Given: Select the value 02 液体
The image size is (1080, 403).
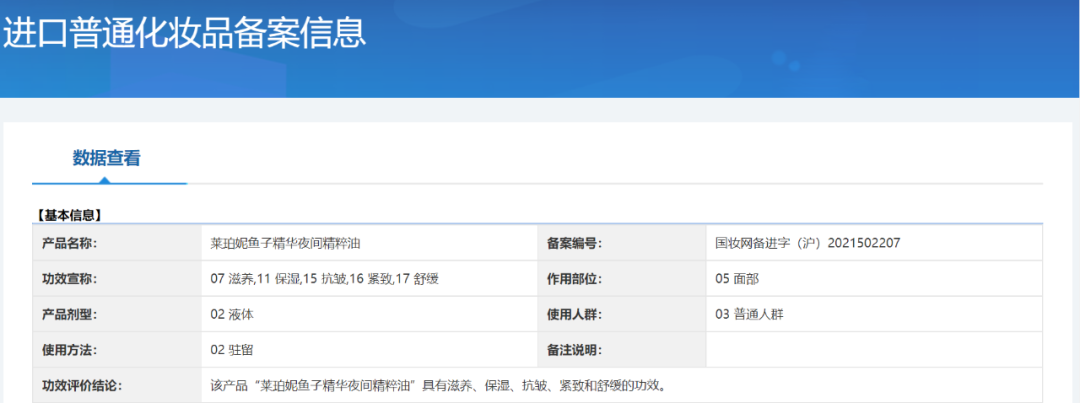Looking at the screenshot, I should coord(233,315).
